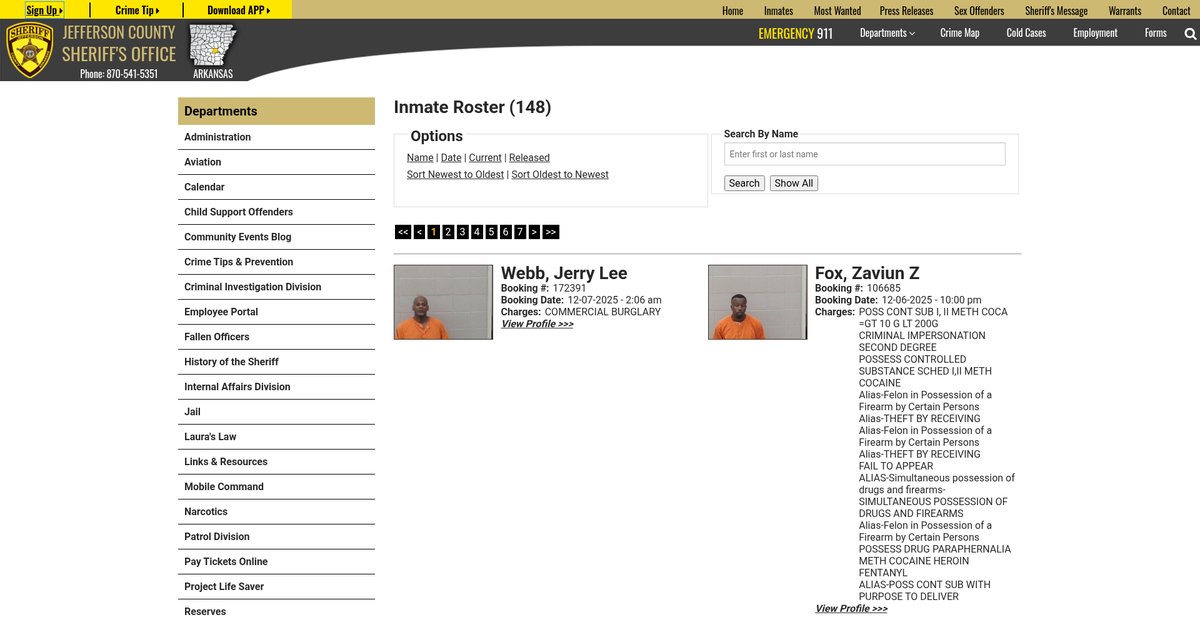Open the Home menu item
This screenshot has width=1200, height=620.
tap(733, 11)
